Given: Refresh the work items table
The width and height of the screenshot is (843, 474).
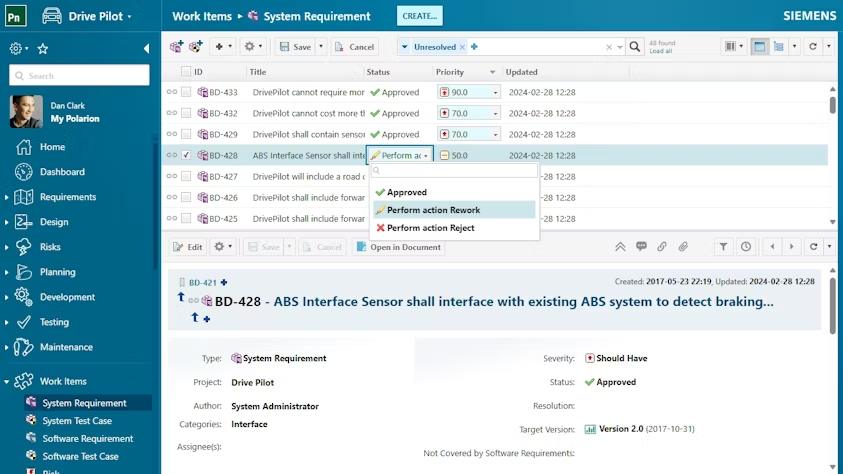Looking at the screenshot, I should tap(813, 47).
